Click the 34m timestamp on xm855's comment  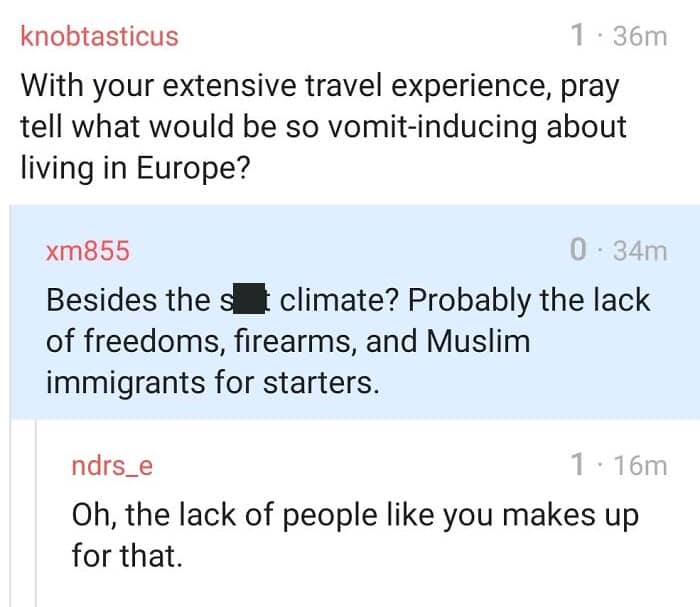pyautogui.click(x=639, y=251)
